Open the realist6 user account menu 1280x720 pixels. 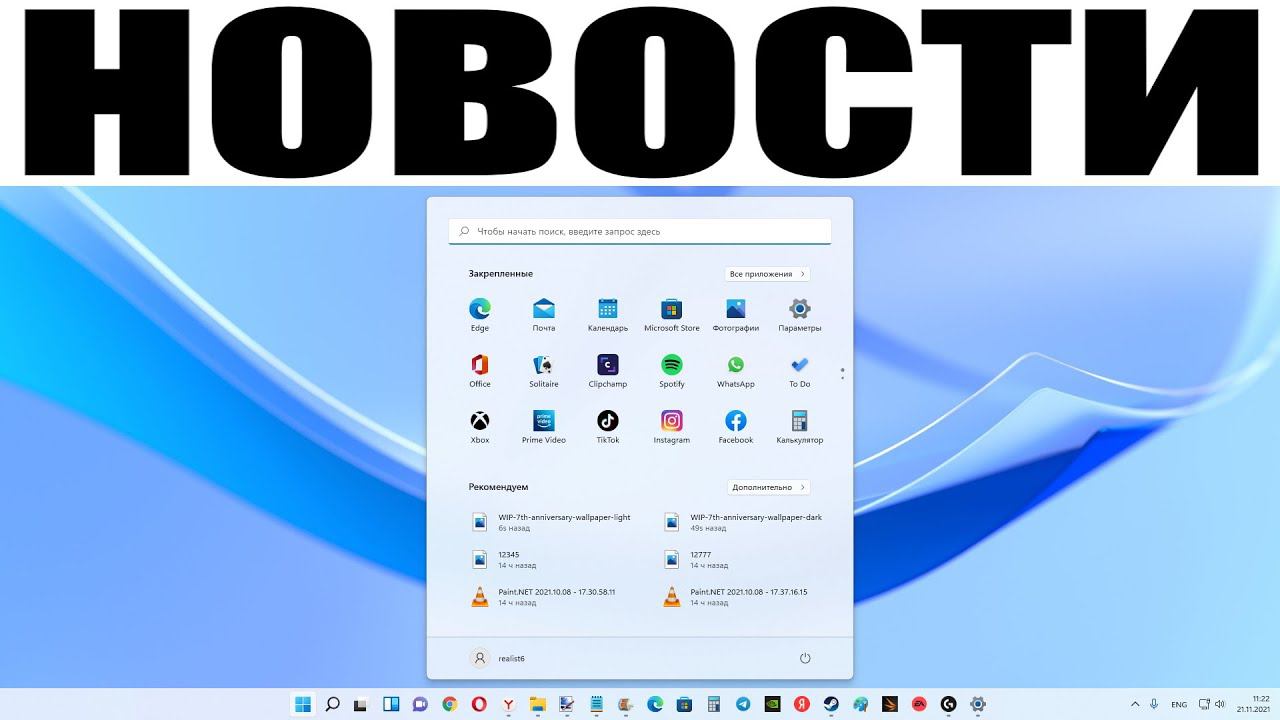pos(498,658)
